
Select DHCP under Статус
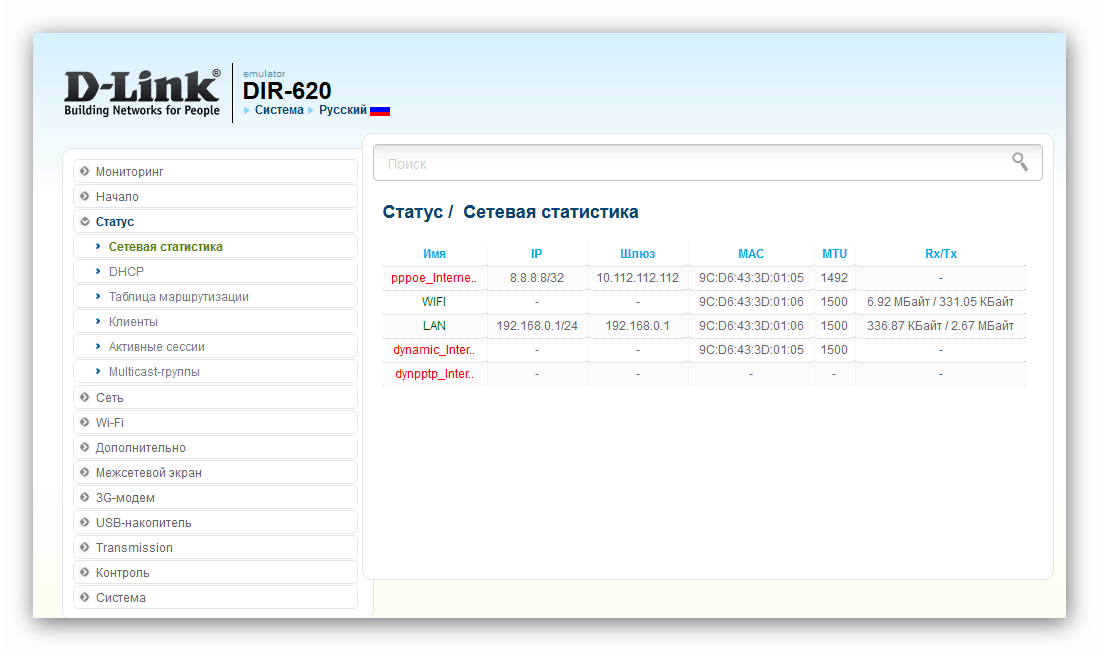tap(126, 272)
